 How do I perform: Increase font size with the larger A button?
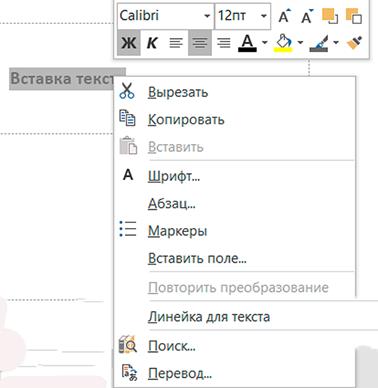coord(284,16)
